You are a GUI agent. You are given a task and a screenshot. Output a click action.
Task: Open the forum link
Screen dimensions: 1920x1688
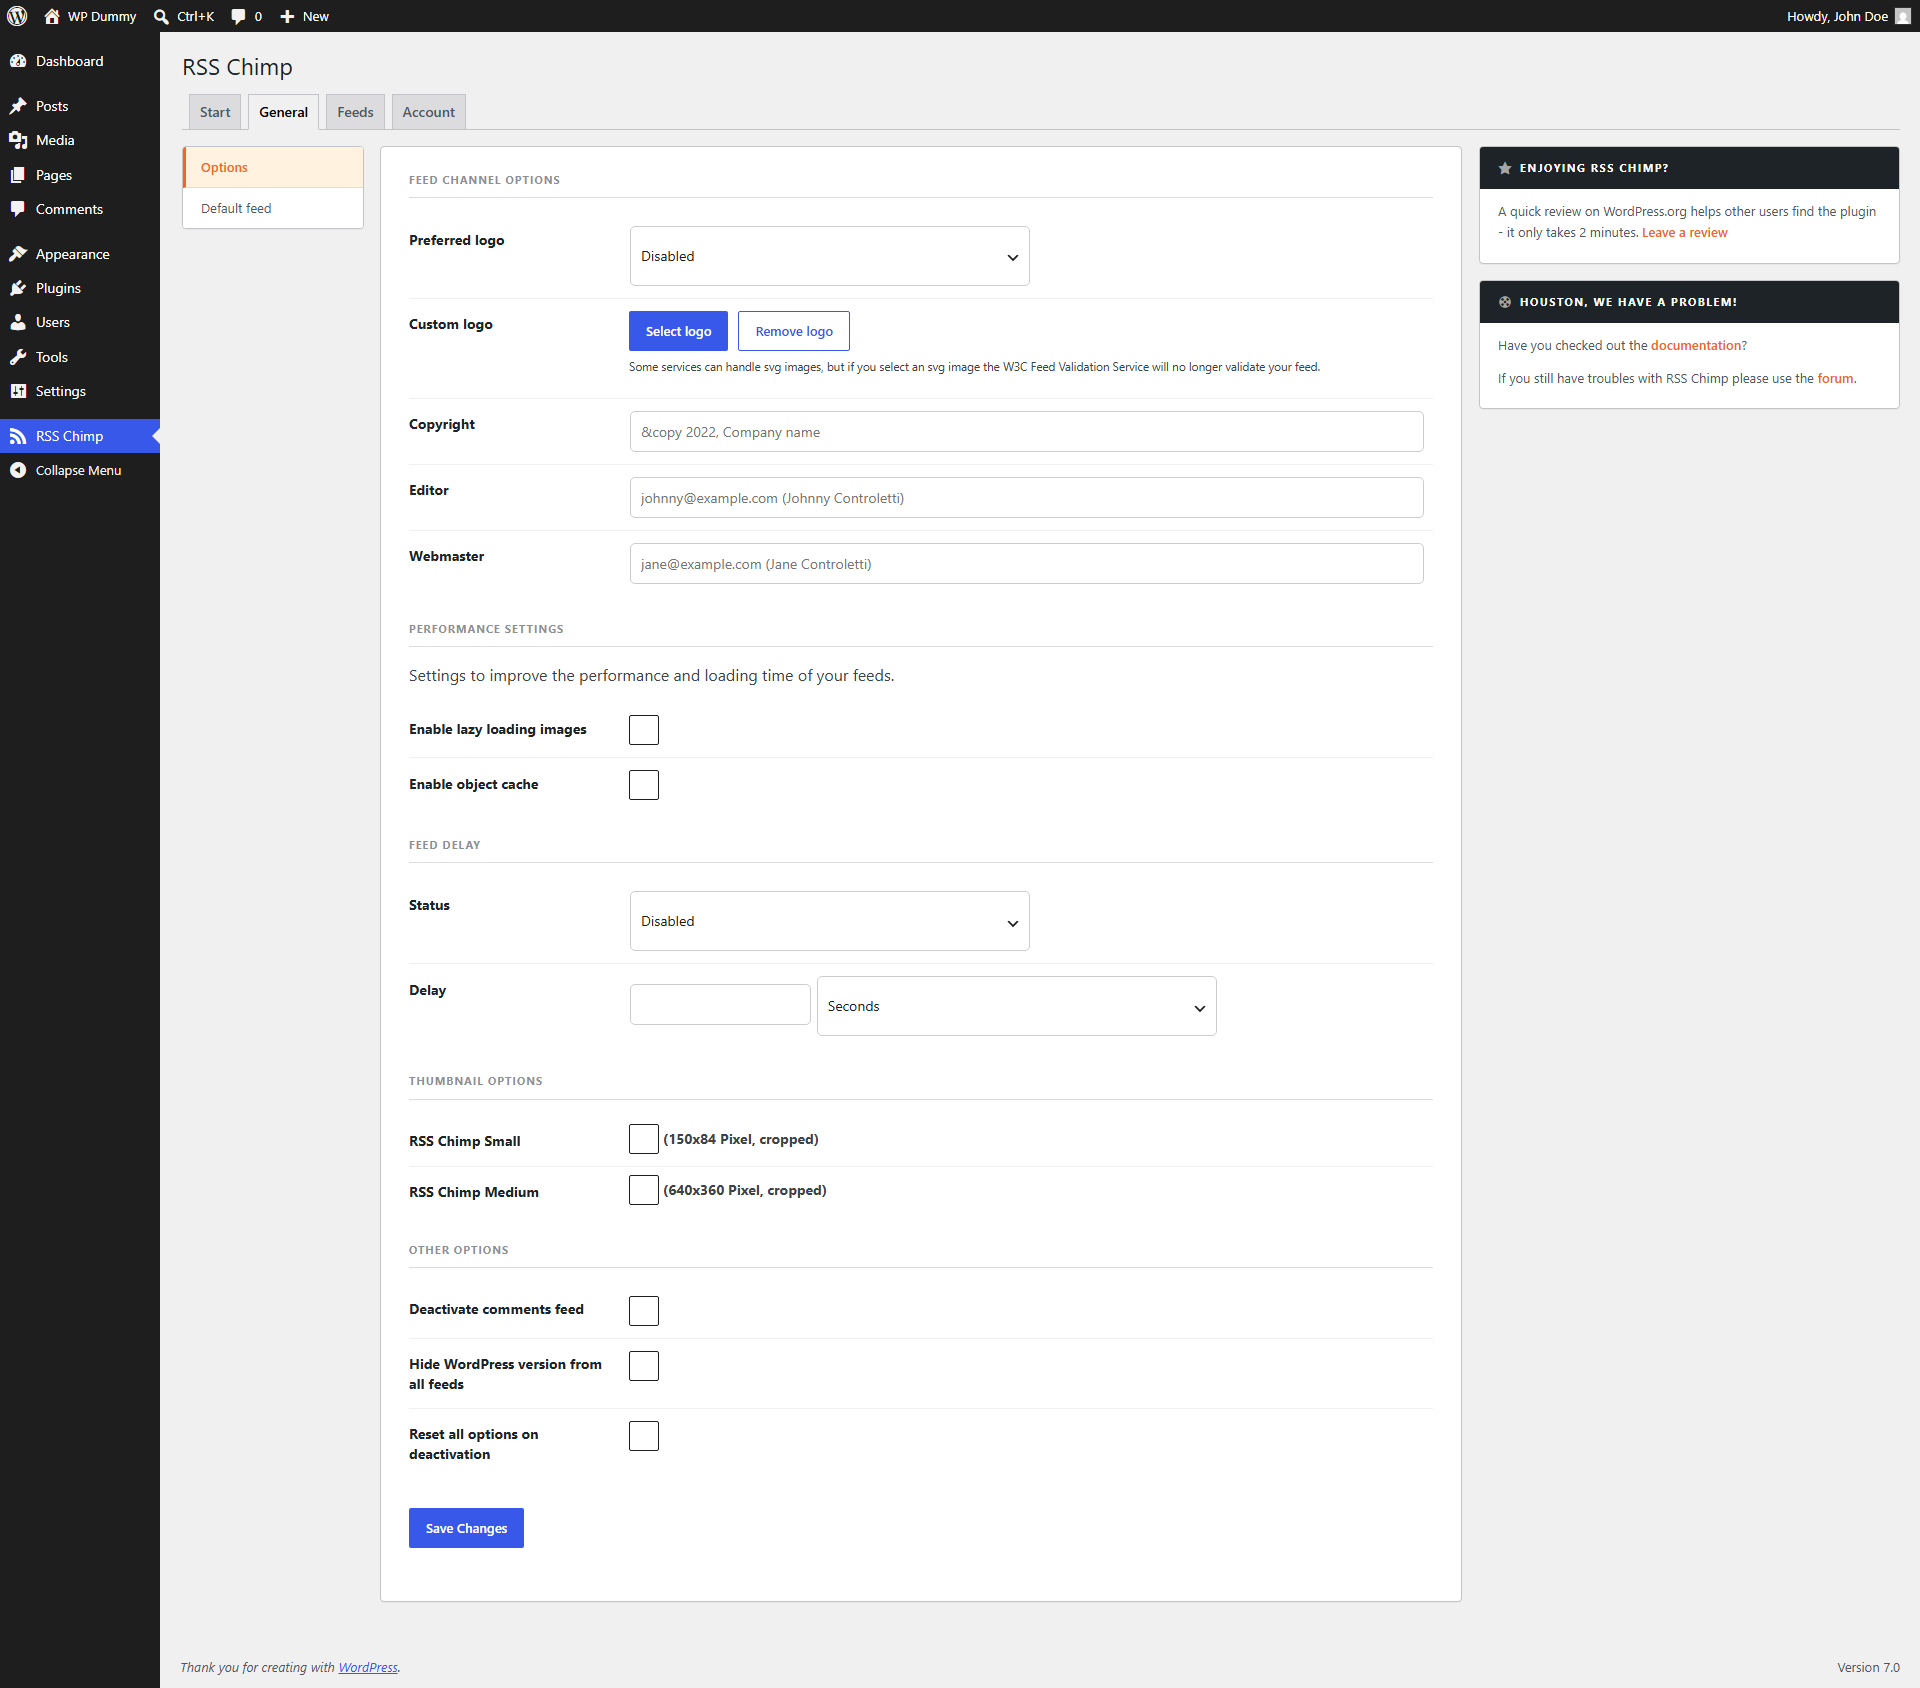tap(1835, 379)
